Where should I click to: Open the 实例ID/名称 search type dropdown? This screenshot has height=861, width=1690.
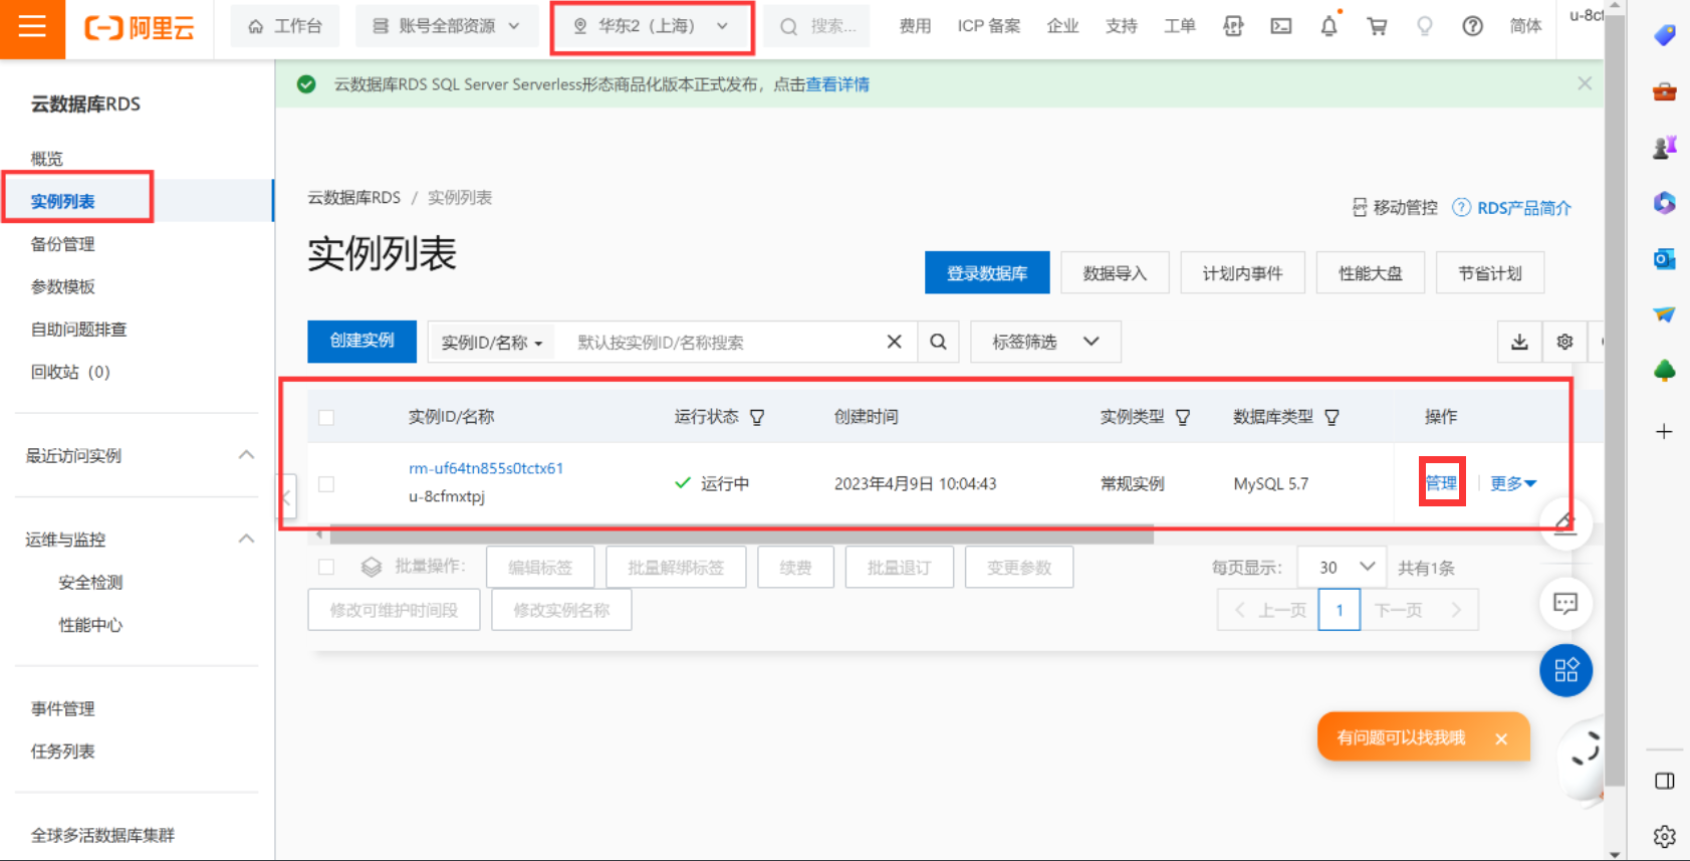[x=492, y=343]
